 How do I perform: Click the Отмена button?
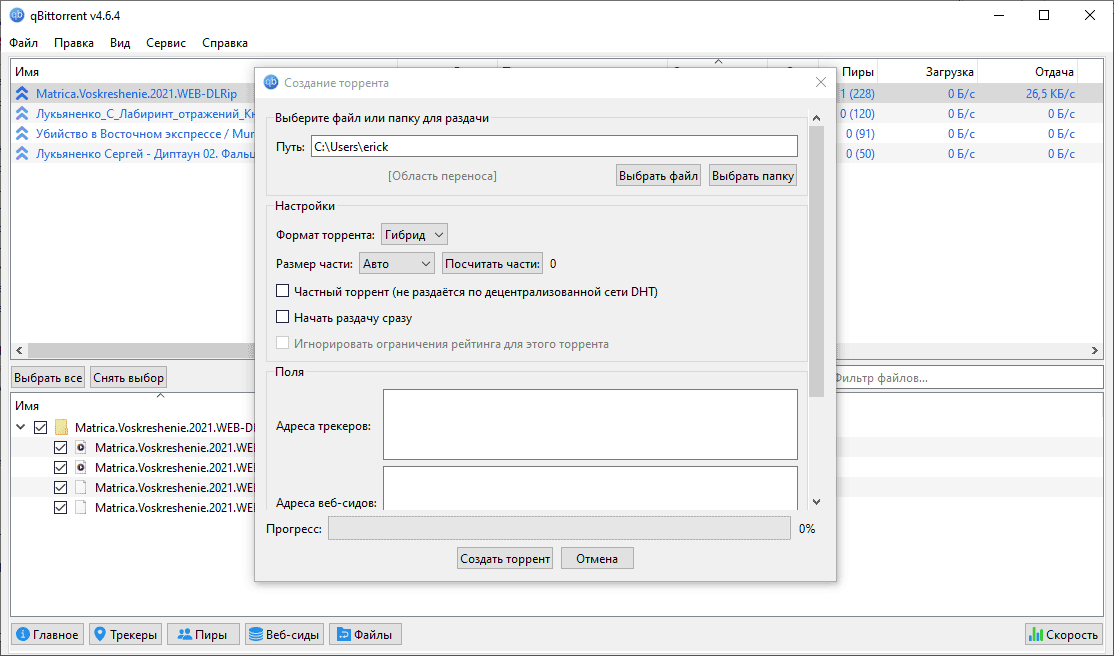coord(597,559)
